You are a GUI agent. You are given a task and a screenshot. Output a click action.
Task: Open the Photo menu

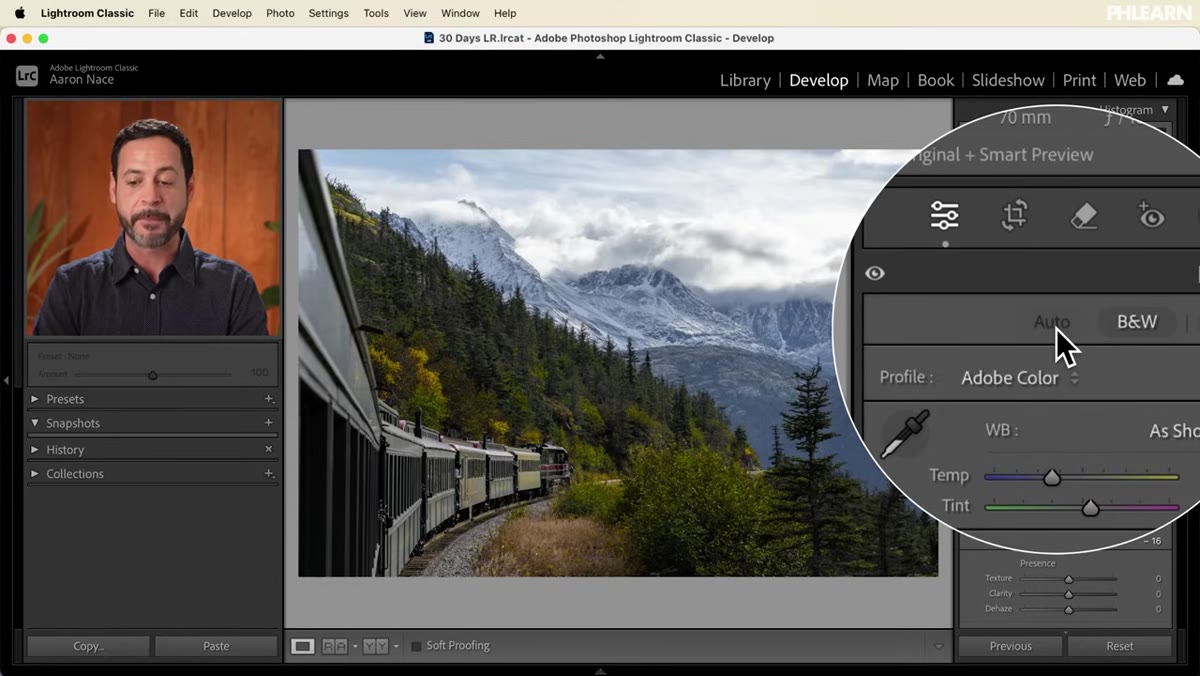280,13
